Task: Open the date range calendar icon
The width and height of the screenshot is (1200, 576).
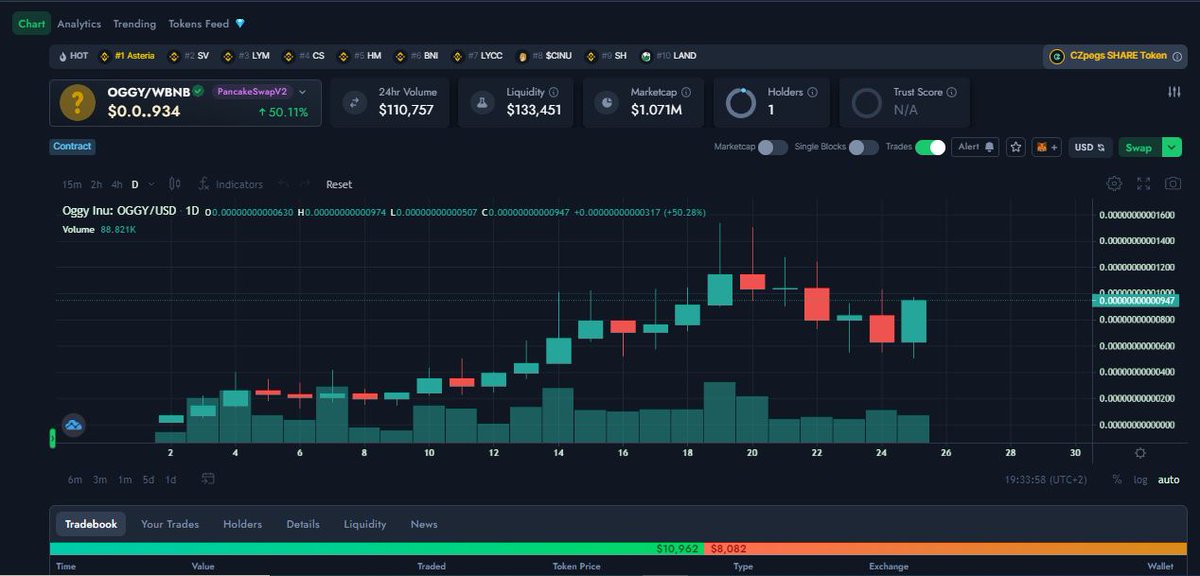Action: (x=208, y=479)
